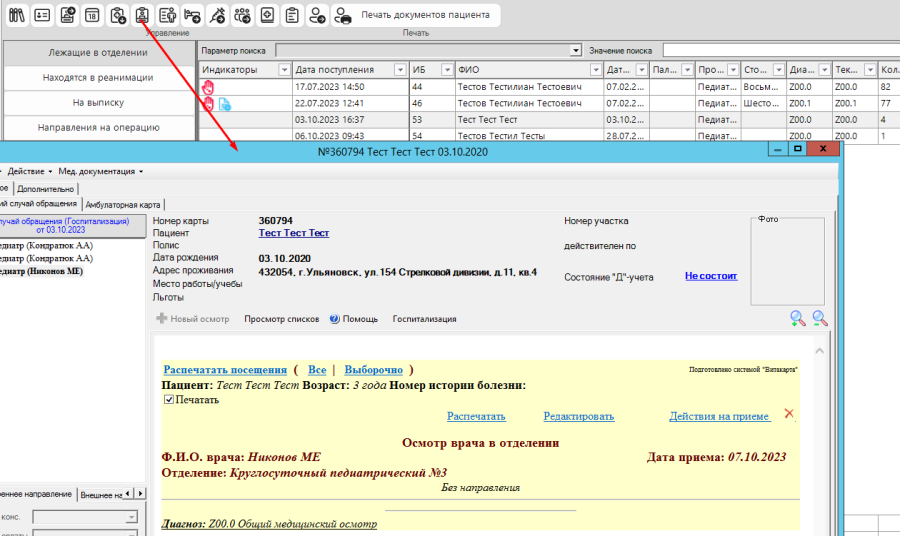Click the Редактировать link

click(x=579, y=417)
